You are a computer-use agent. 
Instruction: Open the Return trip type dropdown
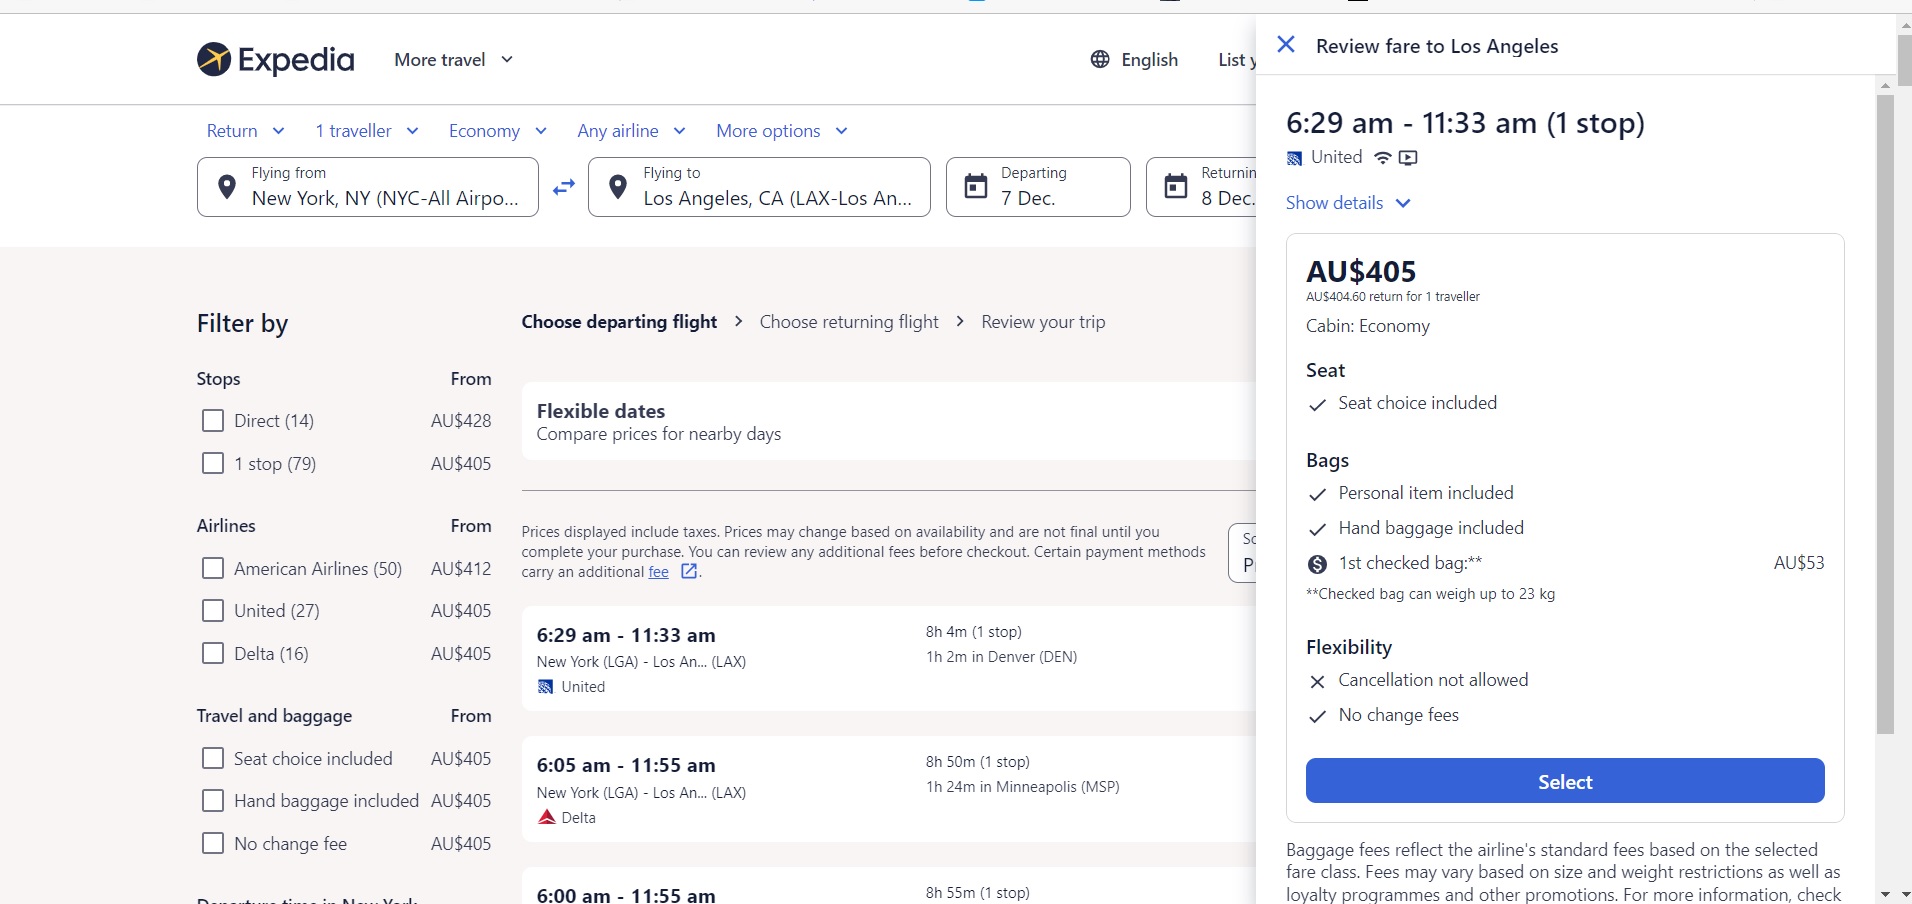click(246, 131)
